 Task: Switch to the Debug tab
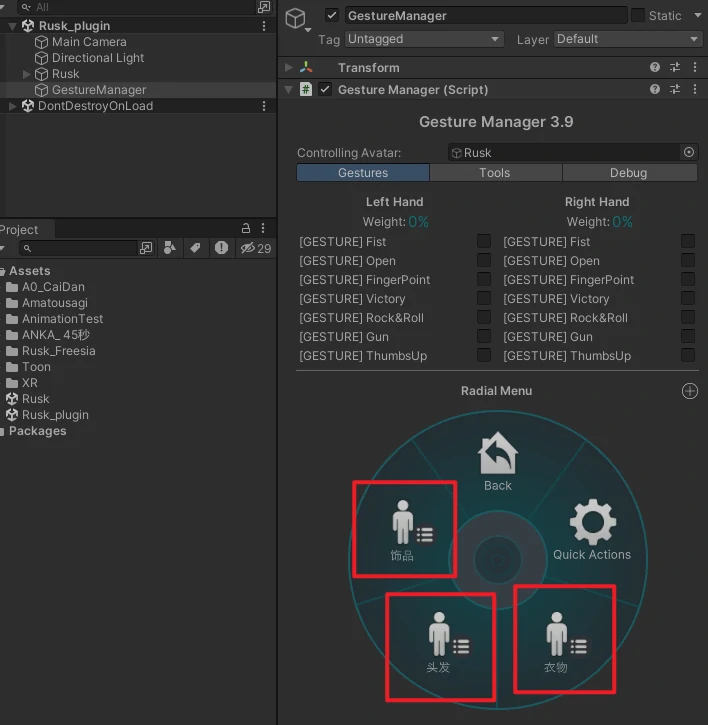628,173
